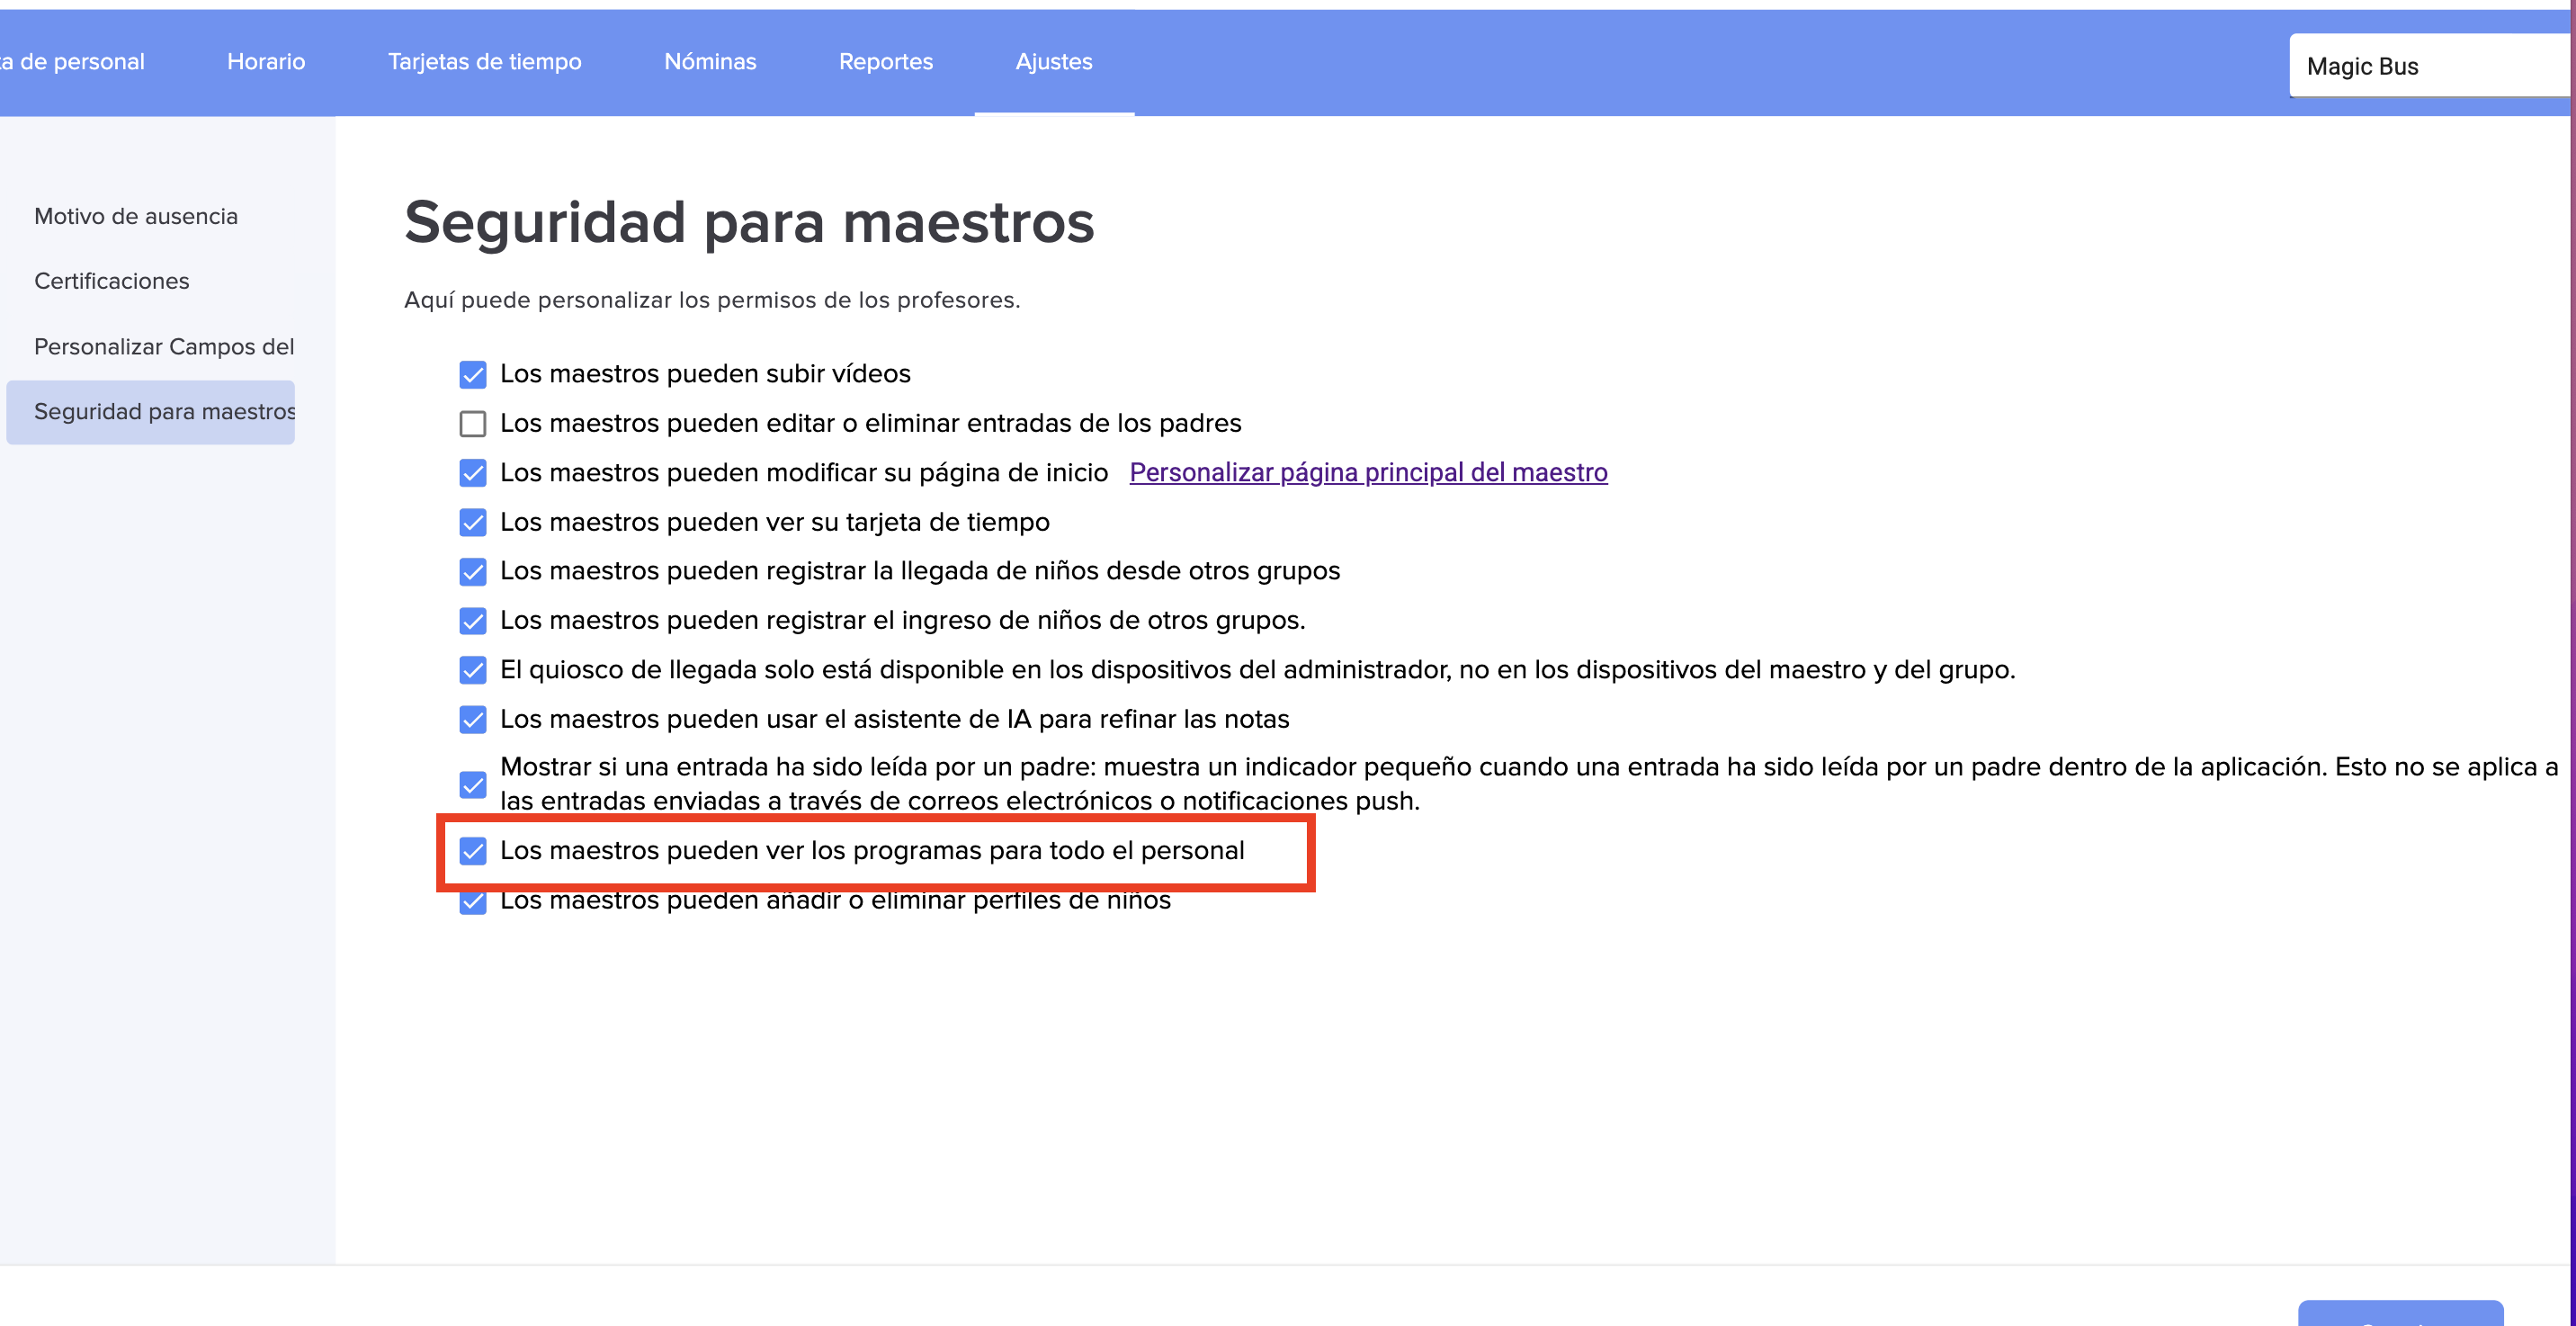2576x1326 pixels.
Task: Disable the 'asistente de IA' checkbox
Action: [473, 720]
